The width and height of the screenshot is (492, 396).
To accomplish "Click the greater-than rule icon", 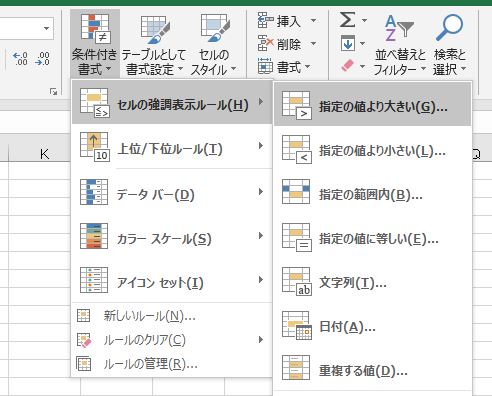I will [296, 105].
